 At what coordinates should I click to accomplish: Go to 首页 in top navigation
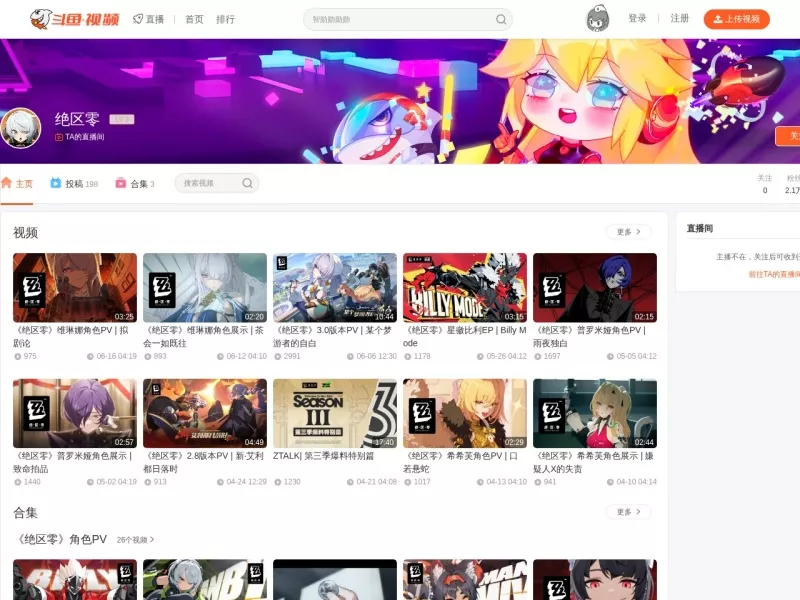194,19
